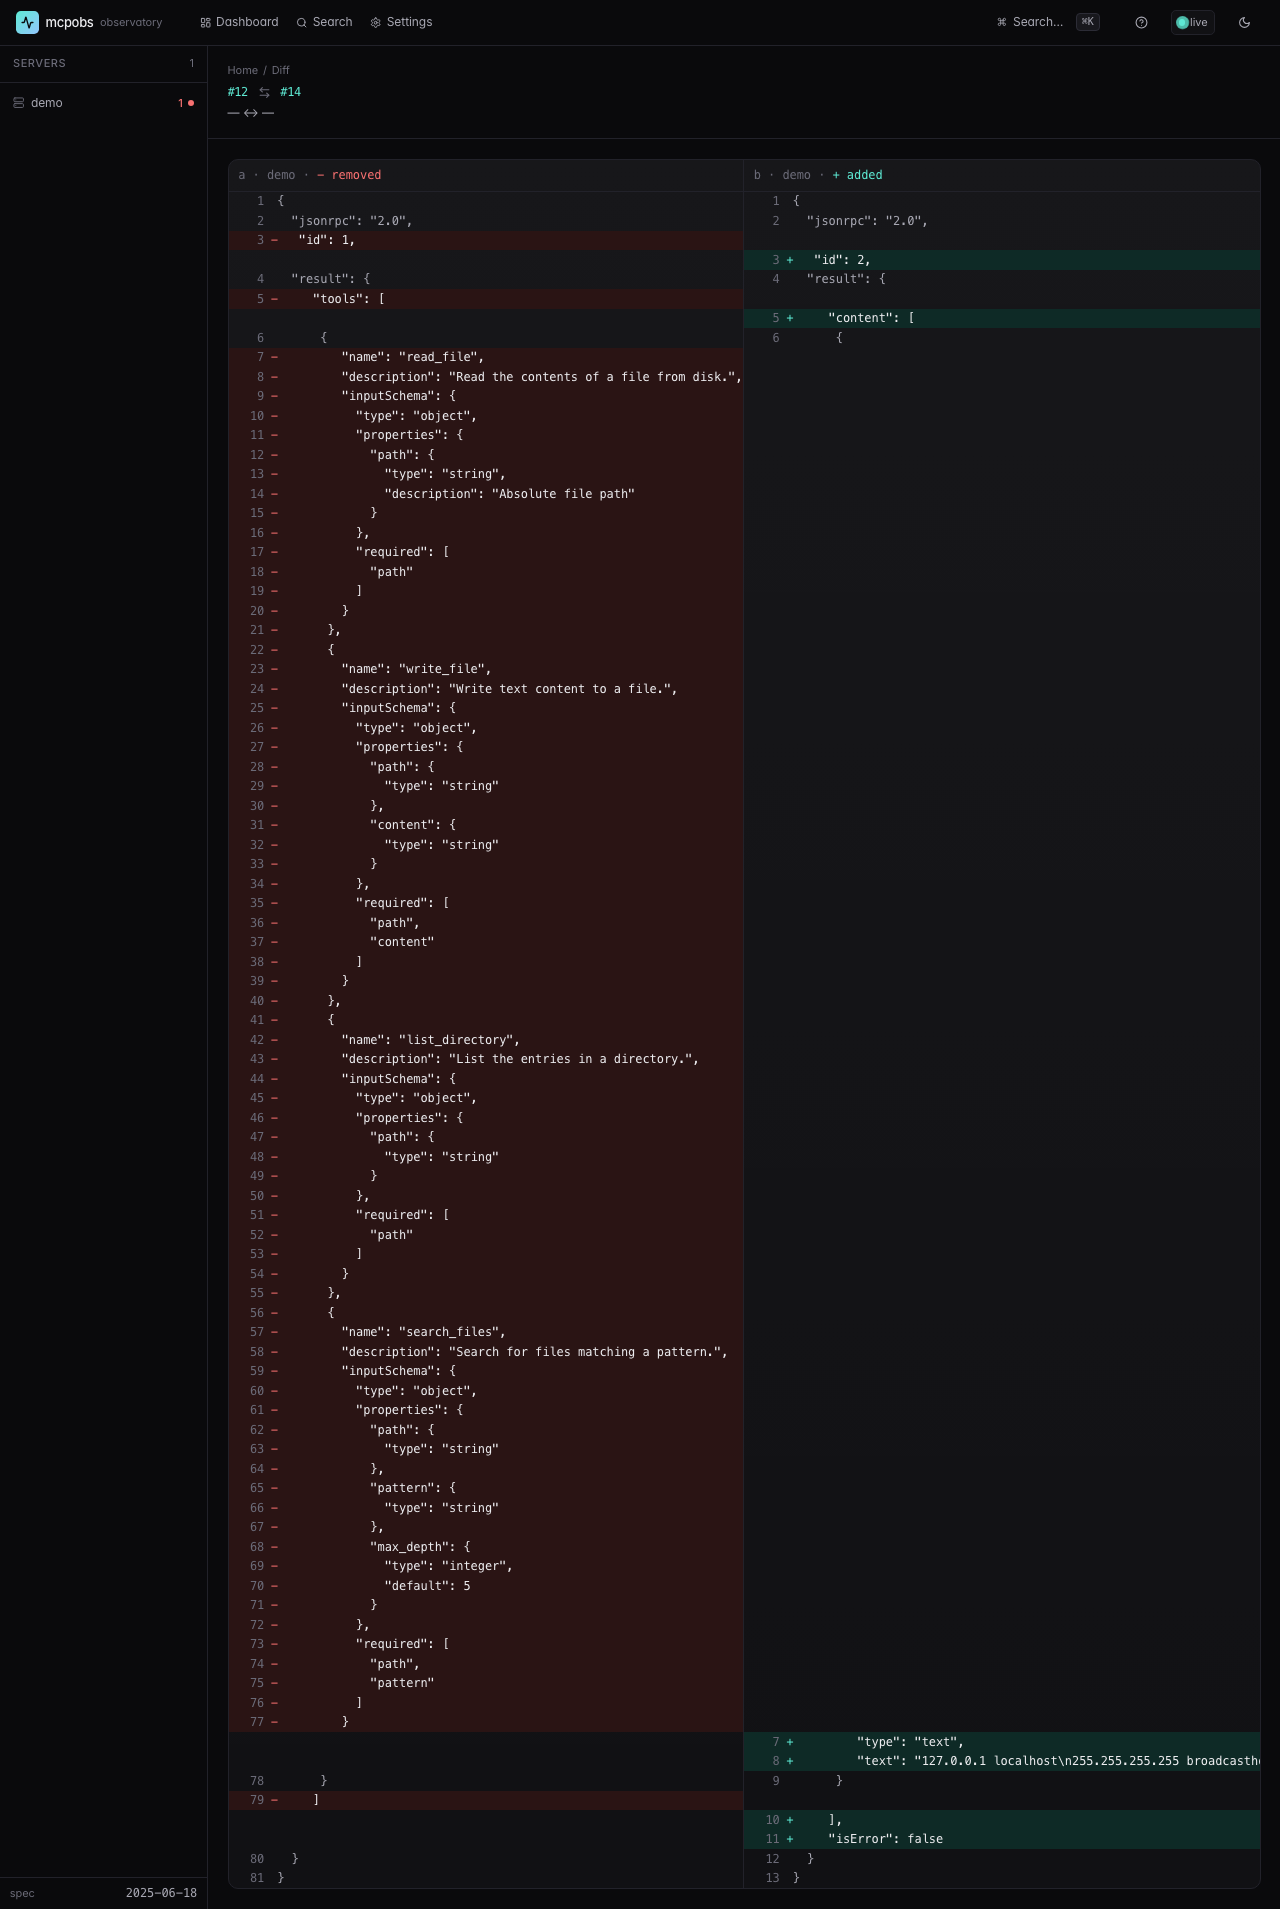This screenshot has height=1909, width=1280.
Task: Click the 'Absolute file path' description line
Action: point(486,494)
